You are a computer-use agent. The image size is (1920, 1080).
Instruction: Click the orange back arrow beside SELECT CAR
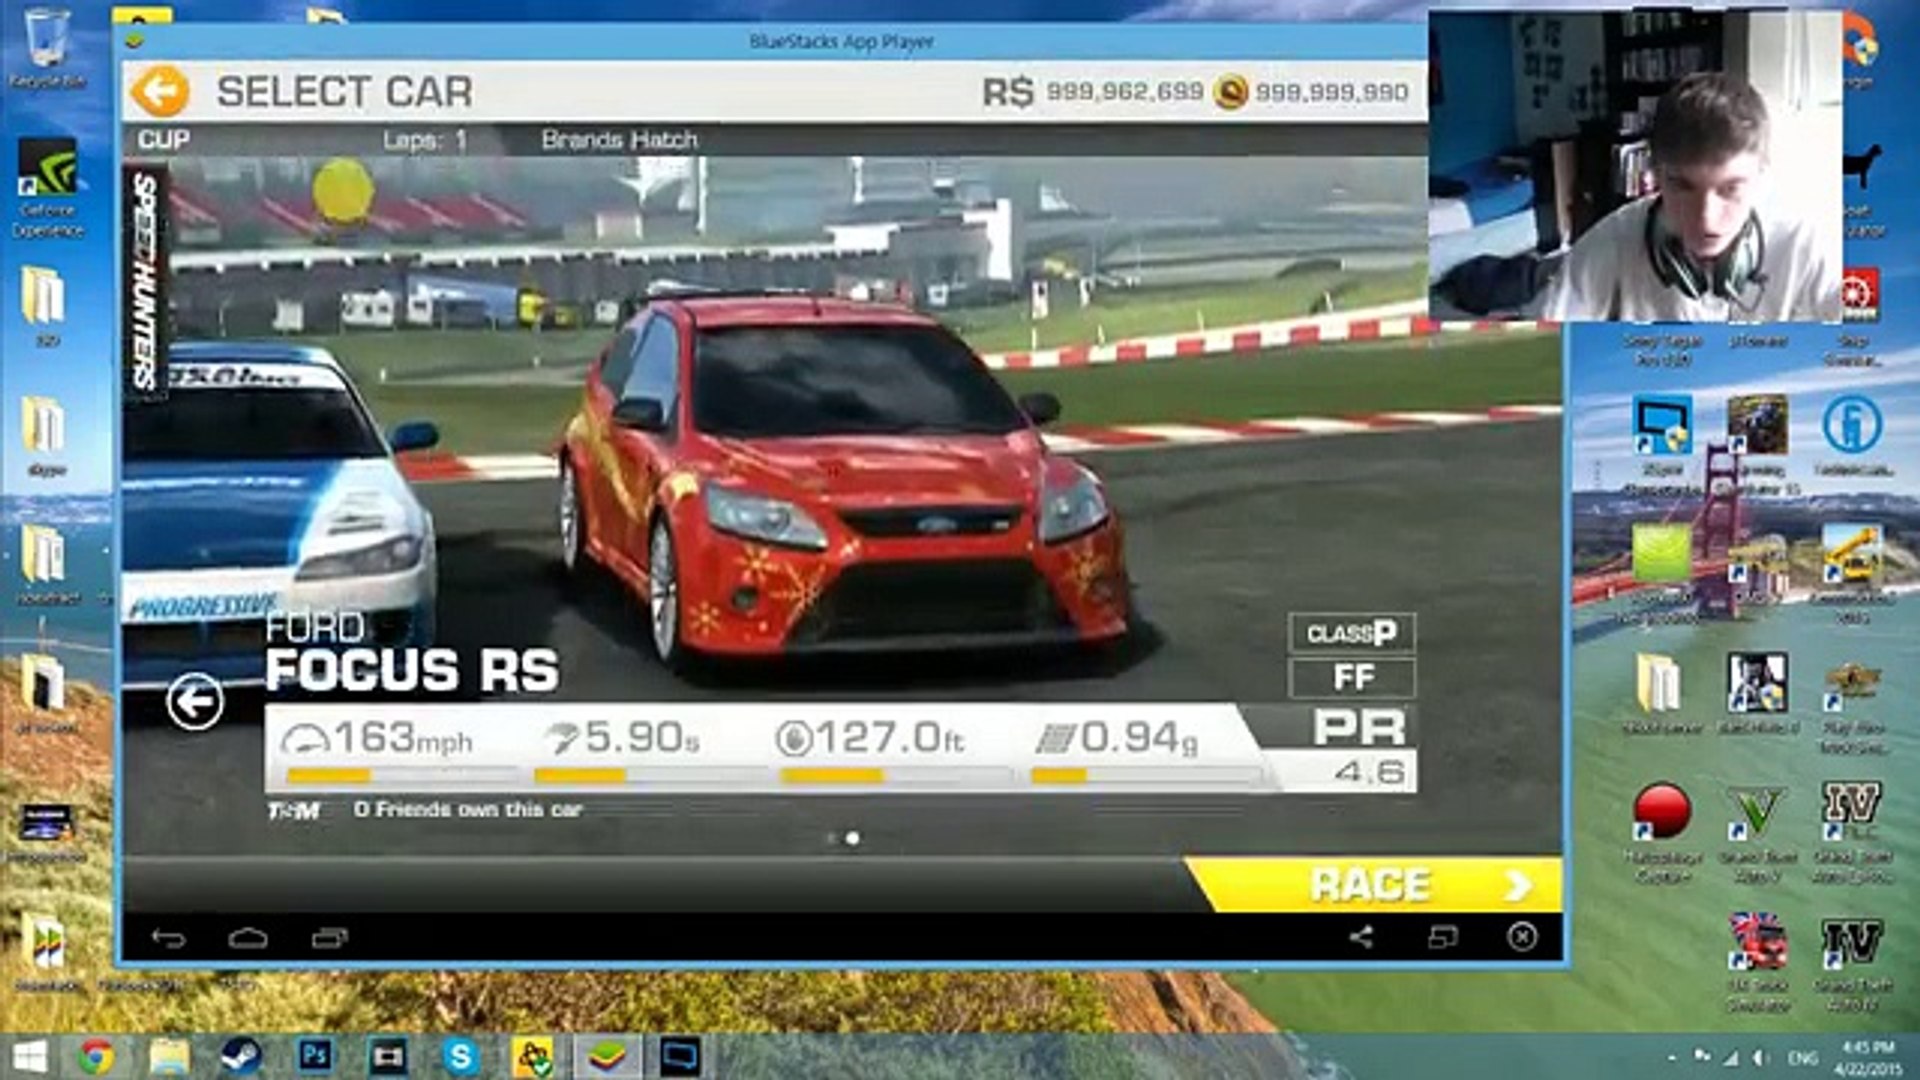pos(160,92)
